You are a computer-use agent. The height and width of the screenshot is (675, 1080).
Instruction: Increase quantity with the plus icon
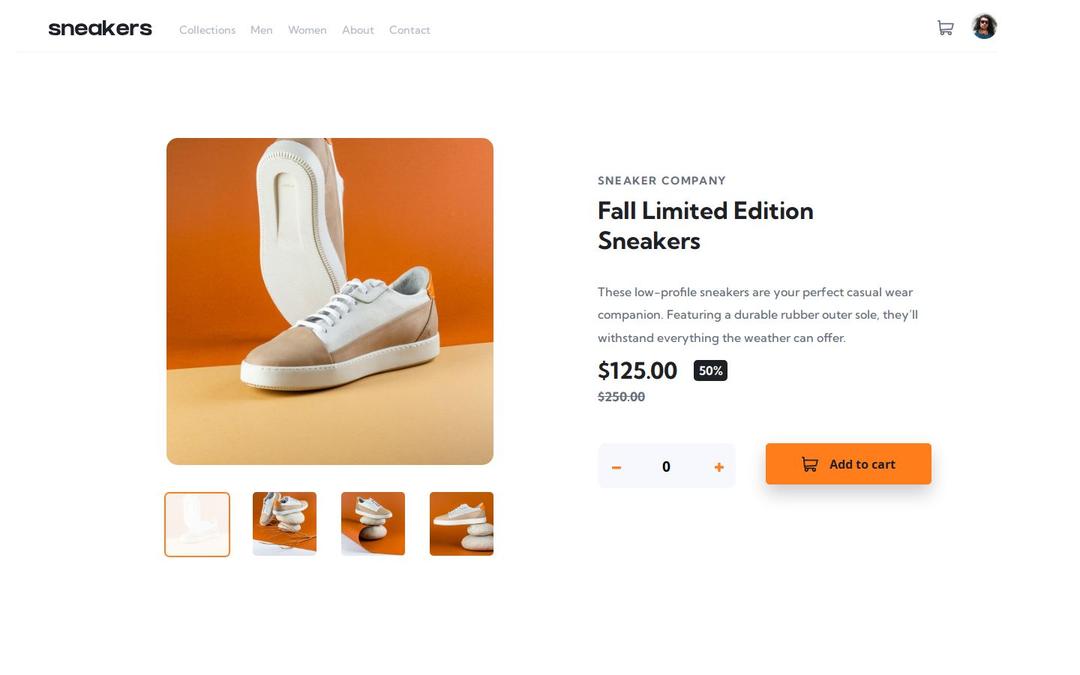point(719,467)
